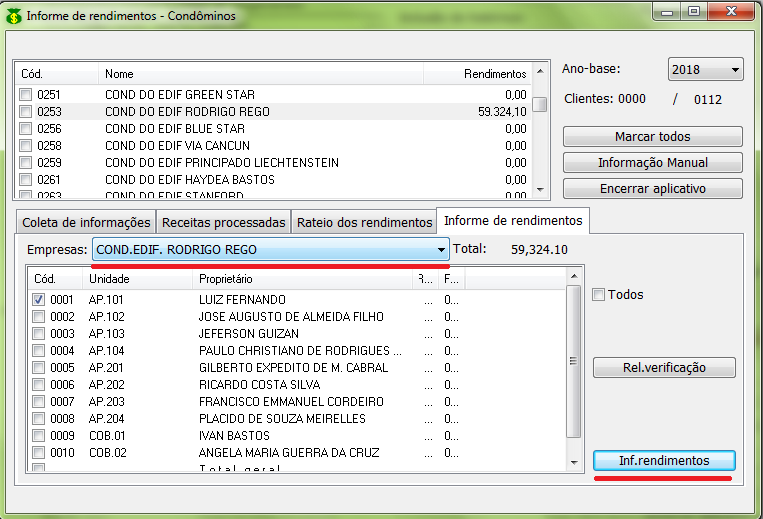Viewport: 763px width, 519px height.
Task: Select the Rateio dos rendimentos tab
Action: pos(363,222)
